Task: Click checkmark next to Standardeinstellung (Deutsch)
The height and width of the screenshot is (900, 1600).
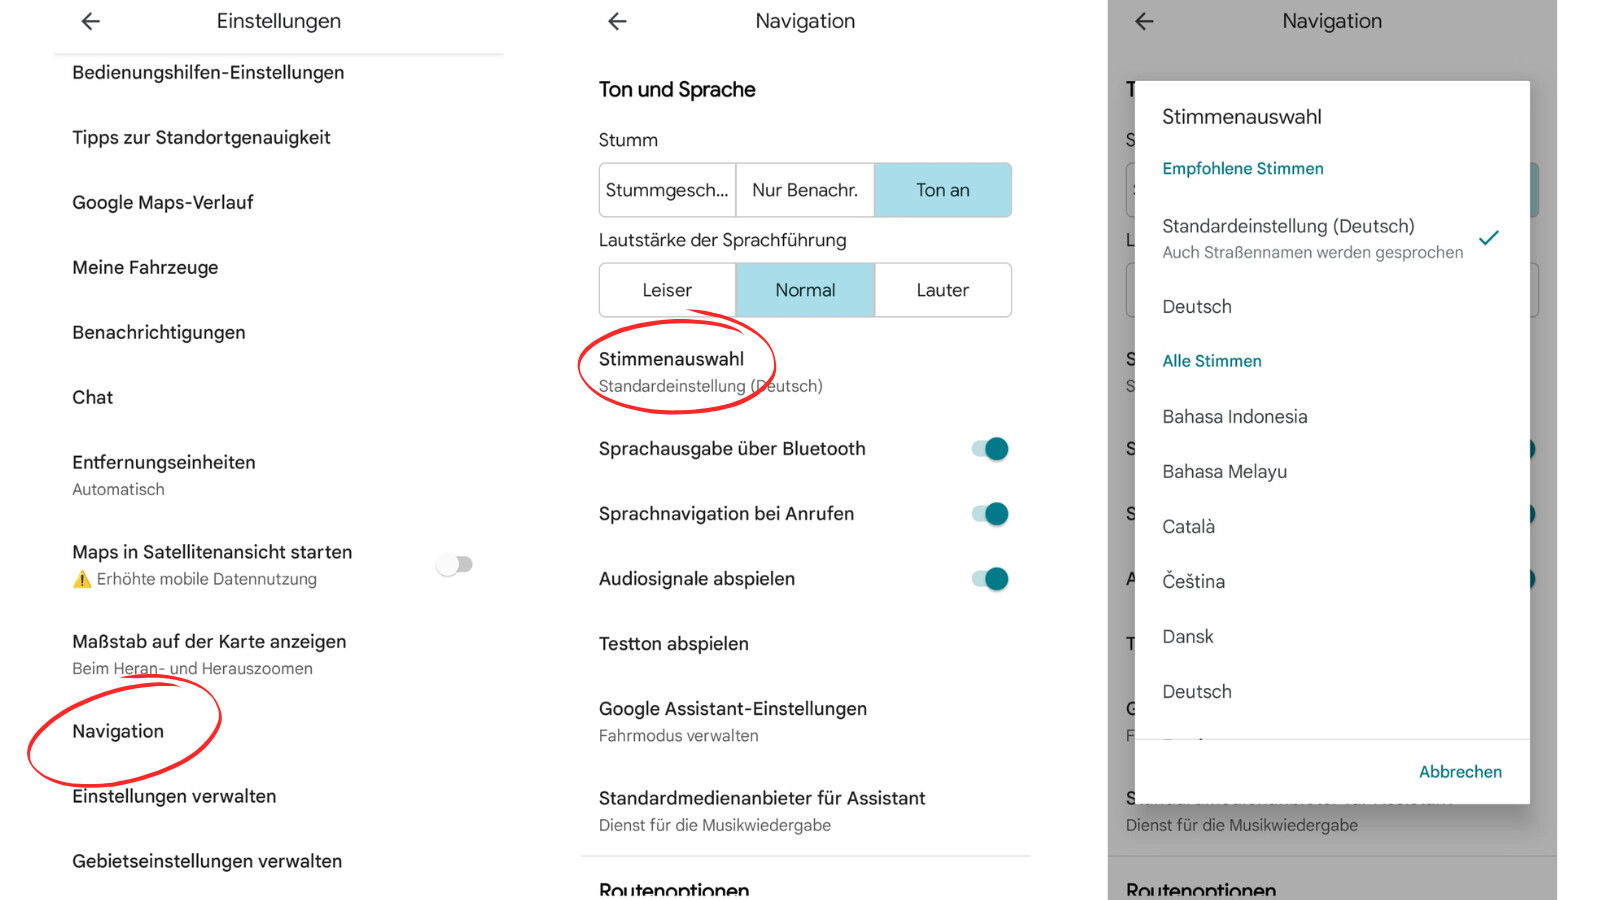Action: point(1488,238)
